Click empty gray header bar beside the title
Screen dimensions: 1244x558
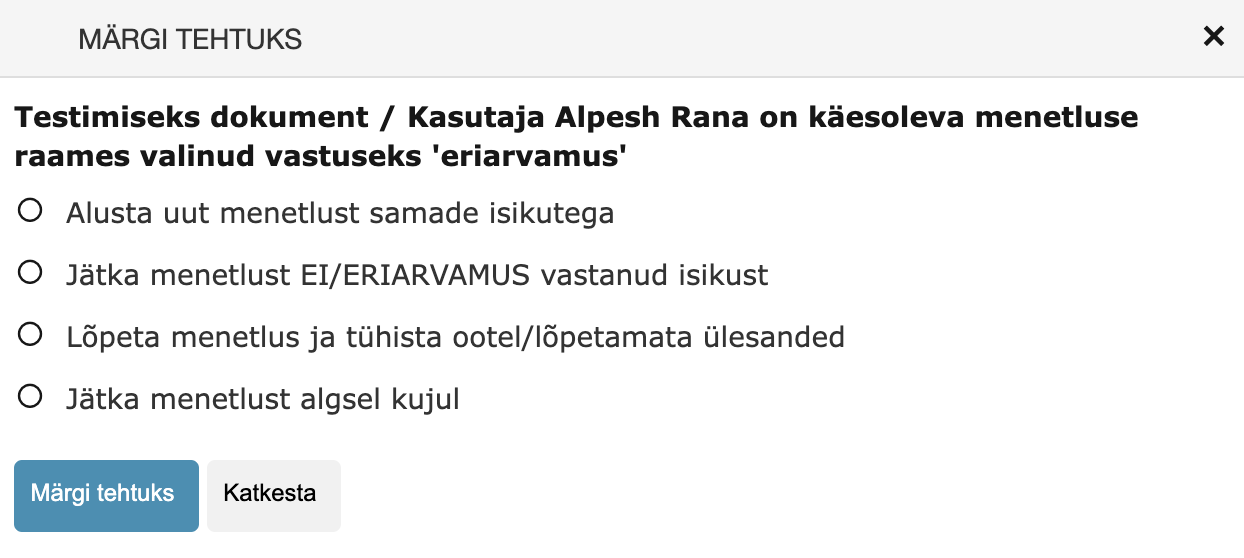[750, 38]
